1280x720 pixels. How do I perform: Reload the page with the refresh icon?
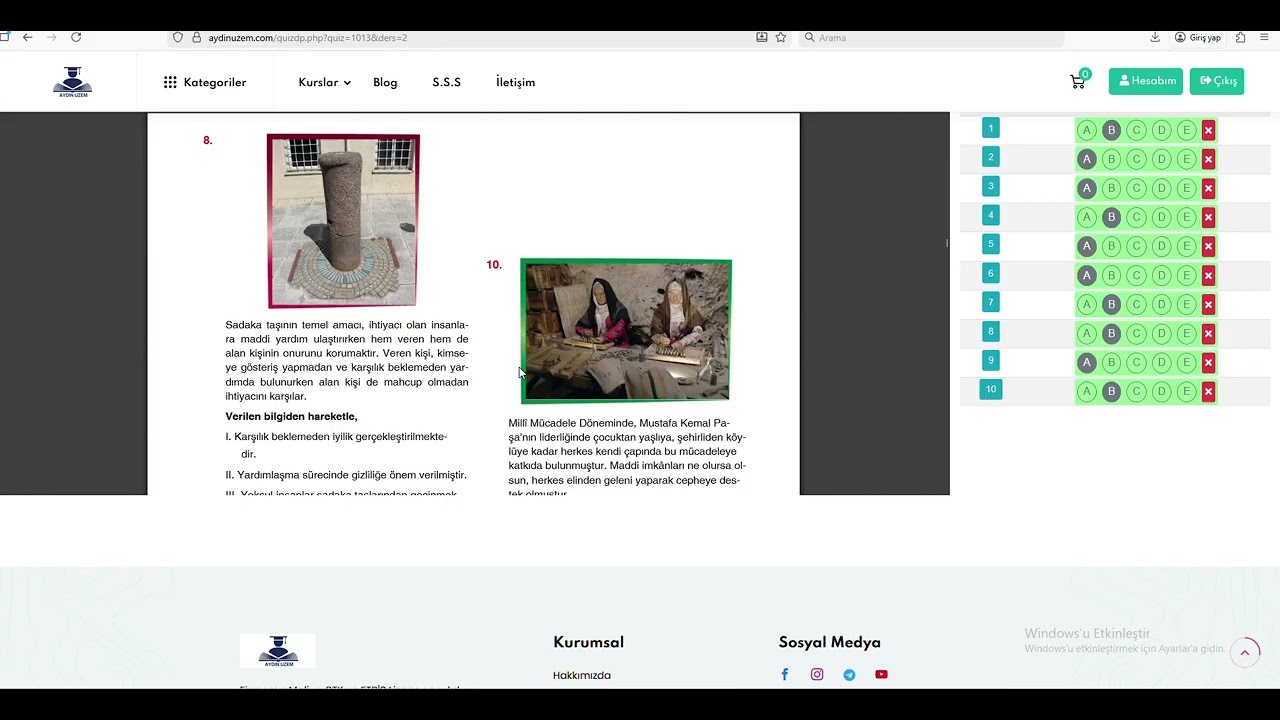point(76,37)
